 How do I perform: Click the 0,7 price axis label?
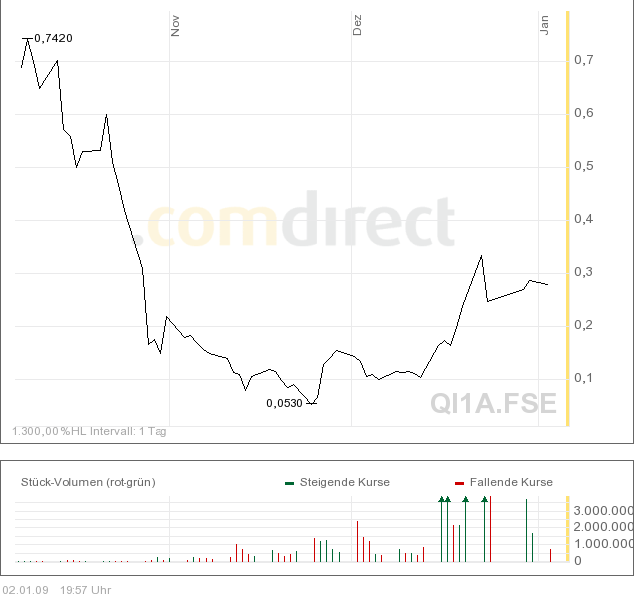584,60
